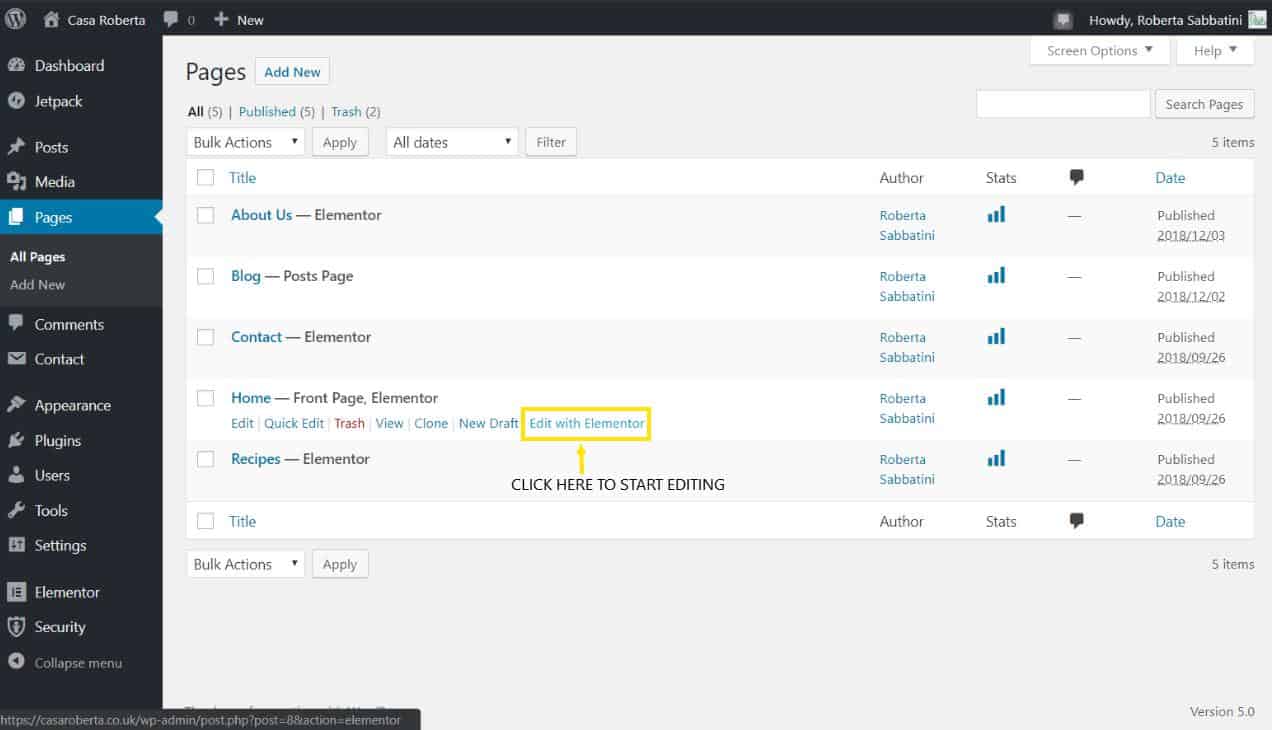The width and height of the screenshot is (1272, 730).
Task: Open the Appearance menu in the sidebar
Action: (74, 404)
